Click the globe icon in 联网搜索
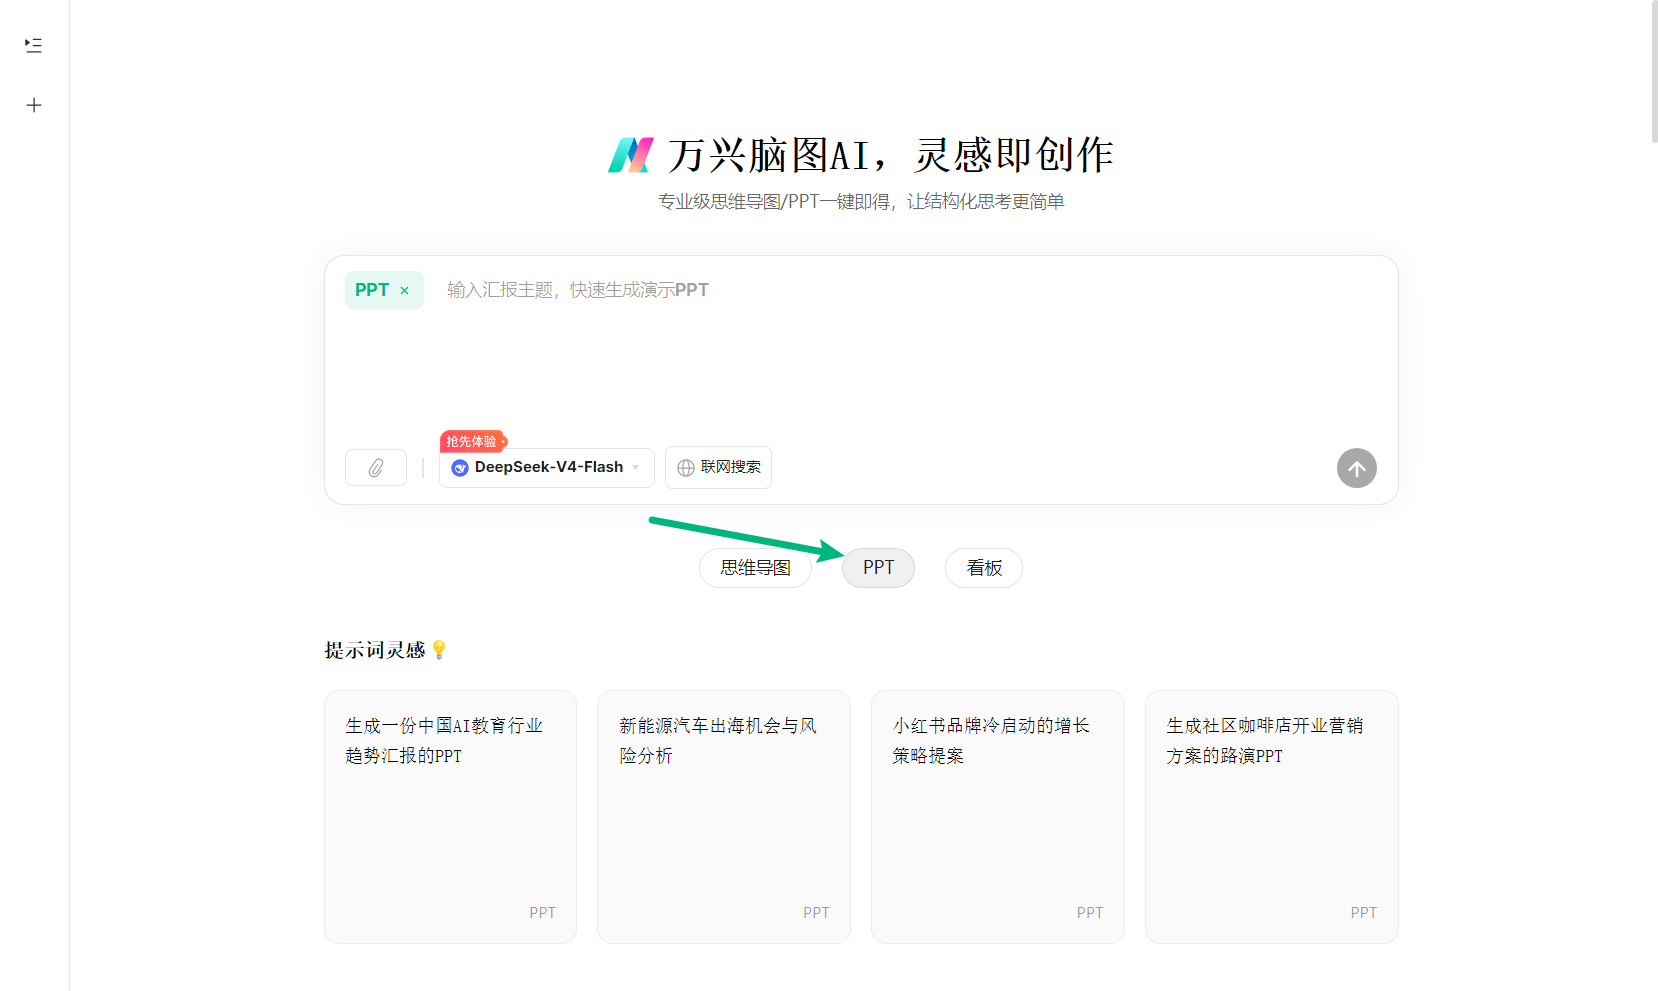 point(686,468)
